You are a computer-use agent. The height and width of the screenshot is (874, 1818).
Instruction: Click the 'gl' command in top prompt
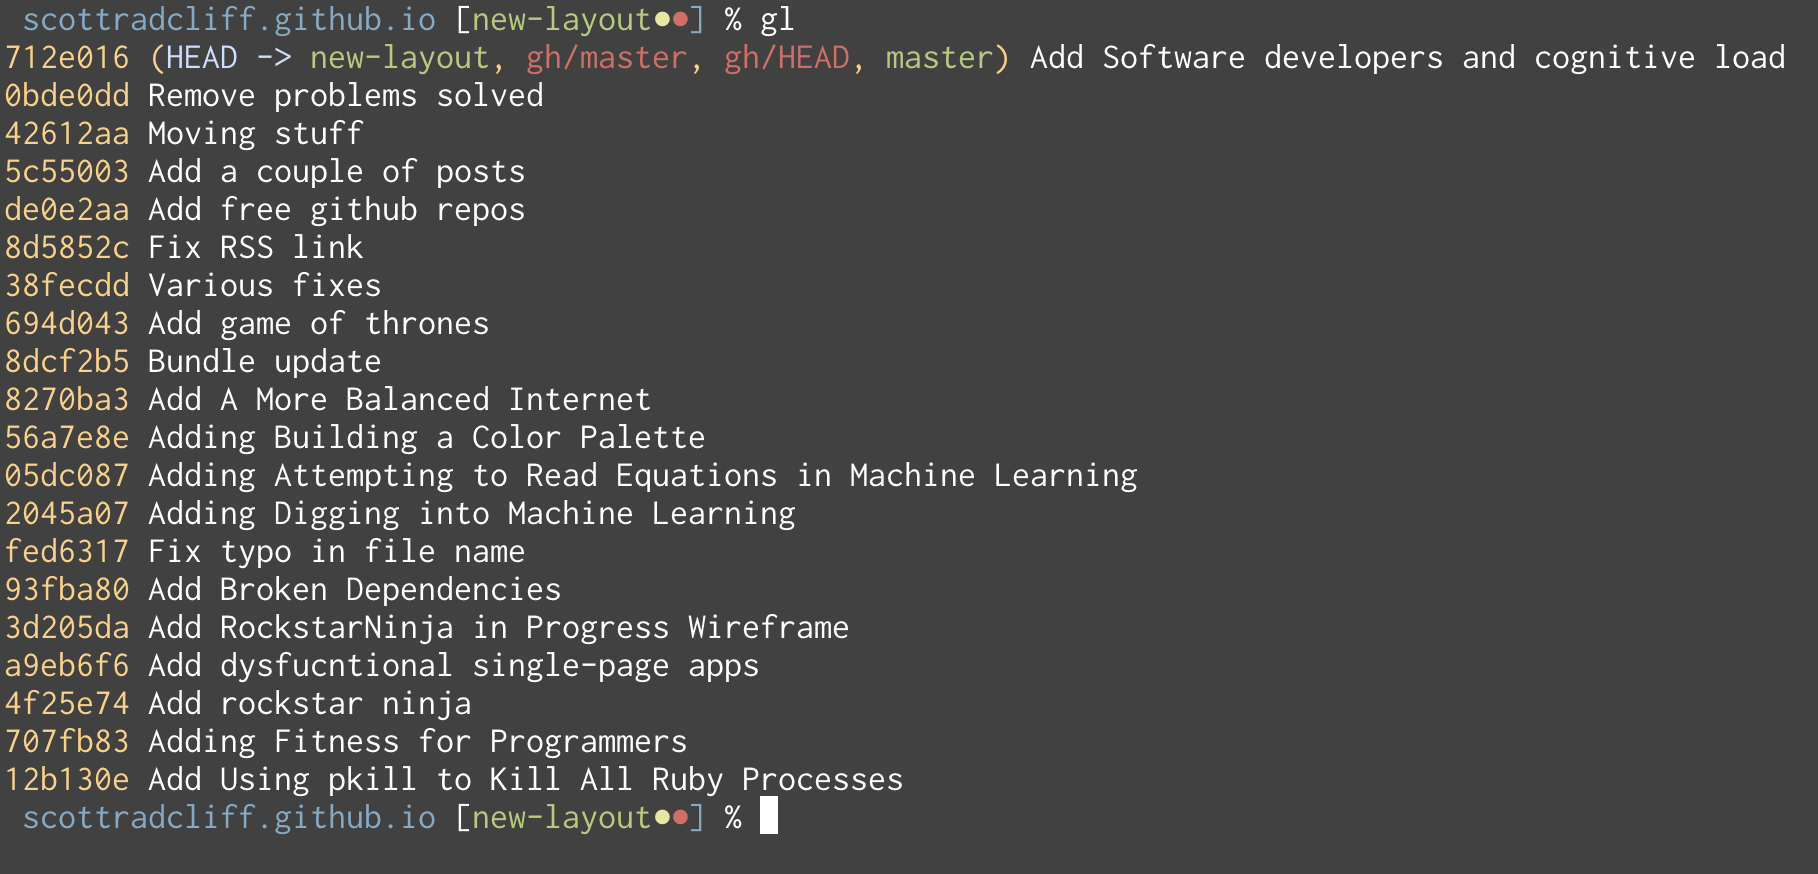point(777,20)
